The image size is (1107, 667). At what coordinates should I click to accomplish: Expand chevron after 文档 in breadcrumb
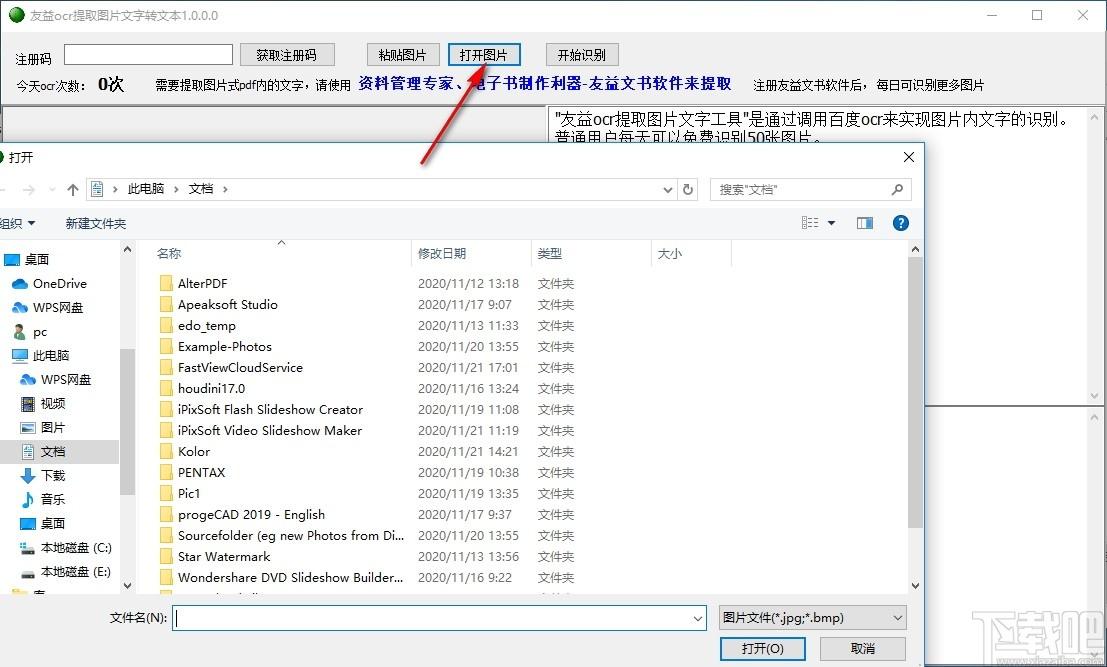pos(225,189)
